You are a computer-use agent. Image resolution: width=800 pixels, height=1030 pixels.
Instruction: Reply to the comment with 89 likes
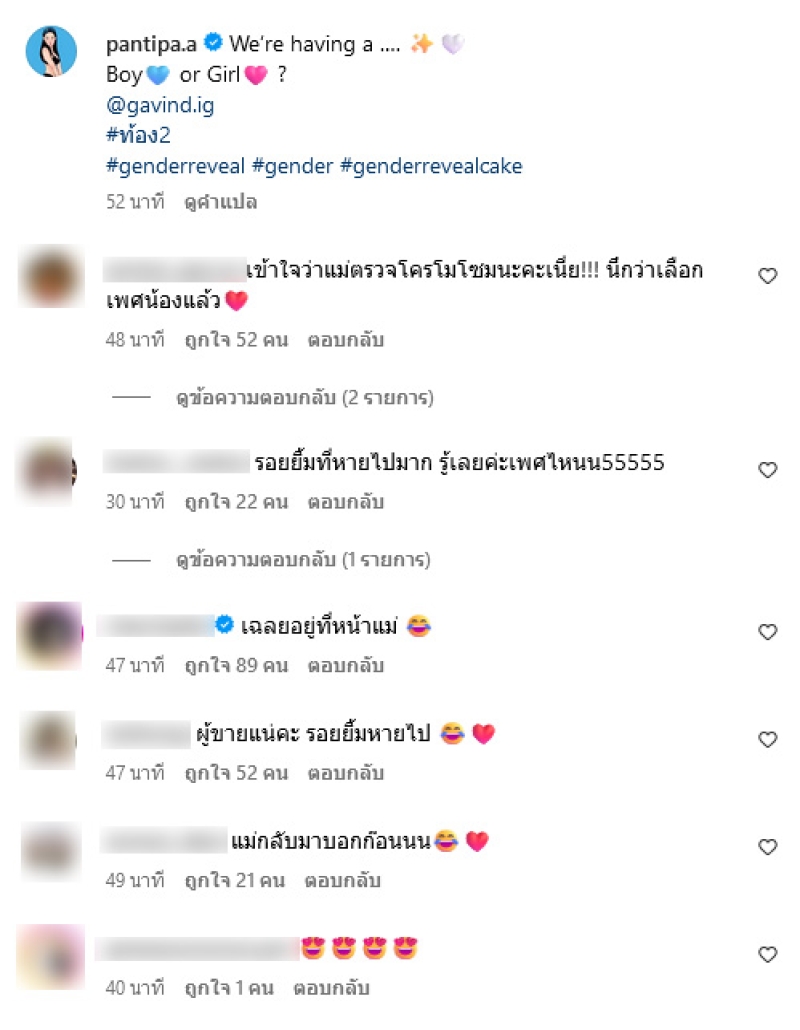[x=345, y=665]
